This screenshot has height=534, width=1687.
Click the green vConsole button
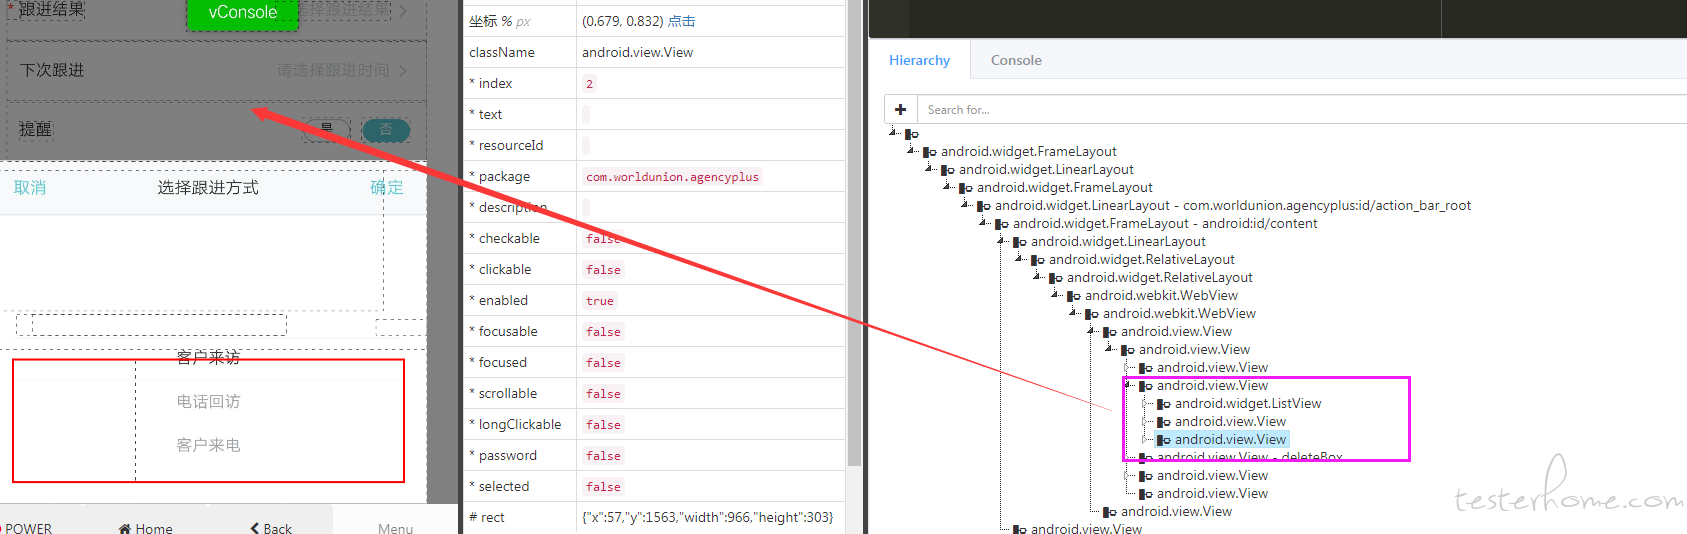point(243,14)
